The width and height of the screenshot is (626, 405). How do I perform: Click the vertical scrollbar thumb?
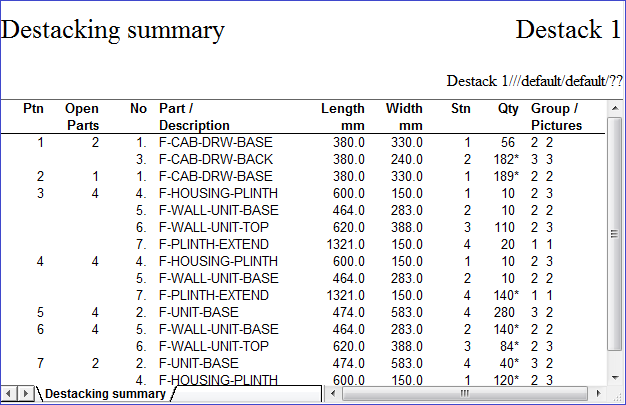click(616, 234)
